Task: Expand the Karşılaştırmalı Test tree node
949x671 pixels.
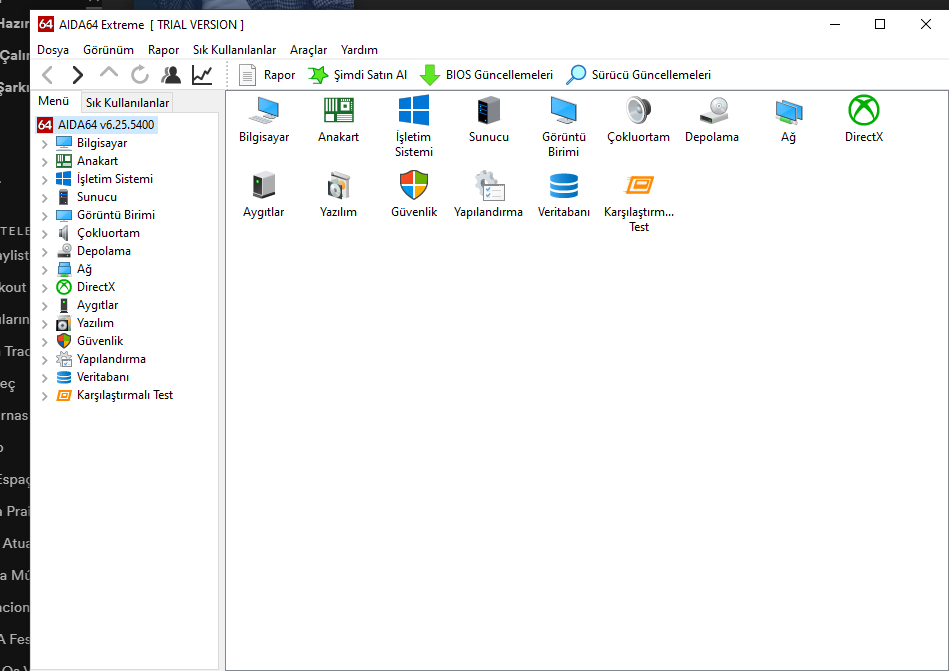Action: pos(45,396)
